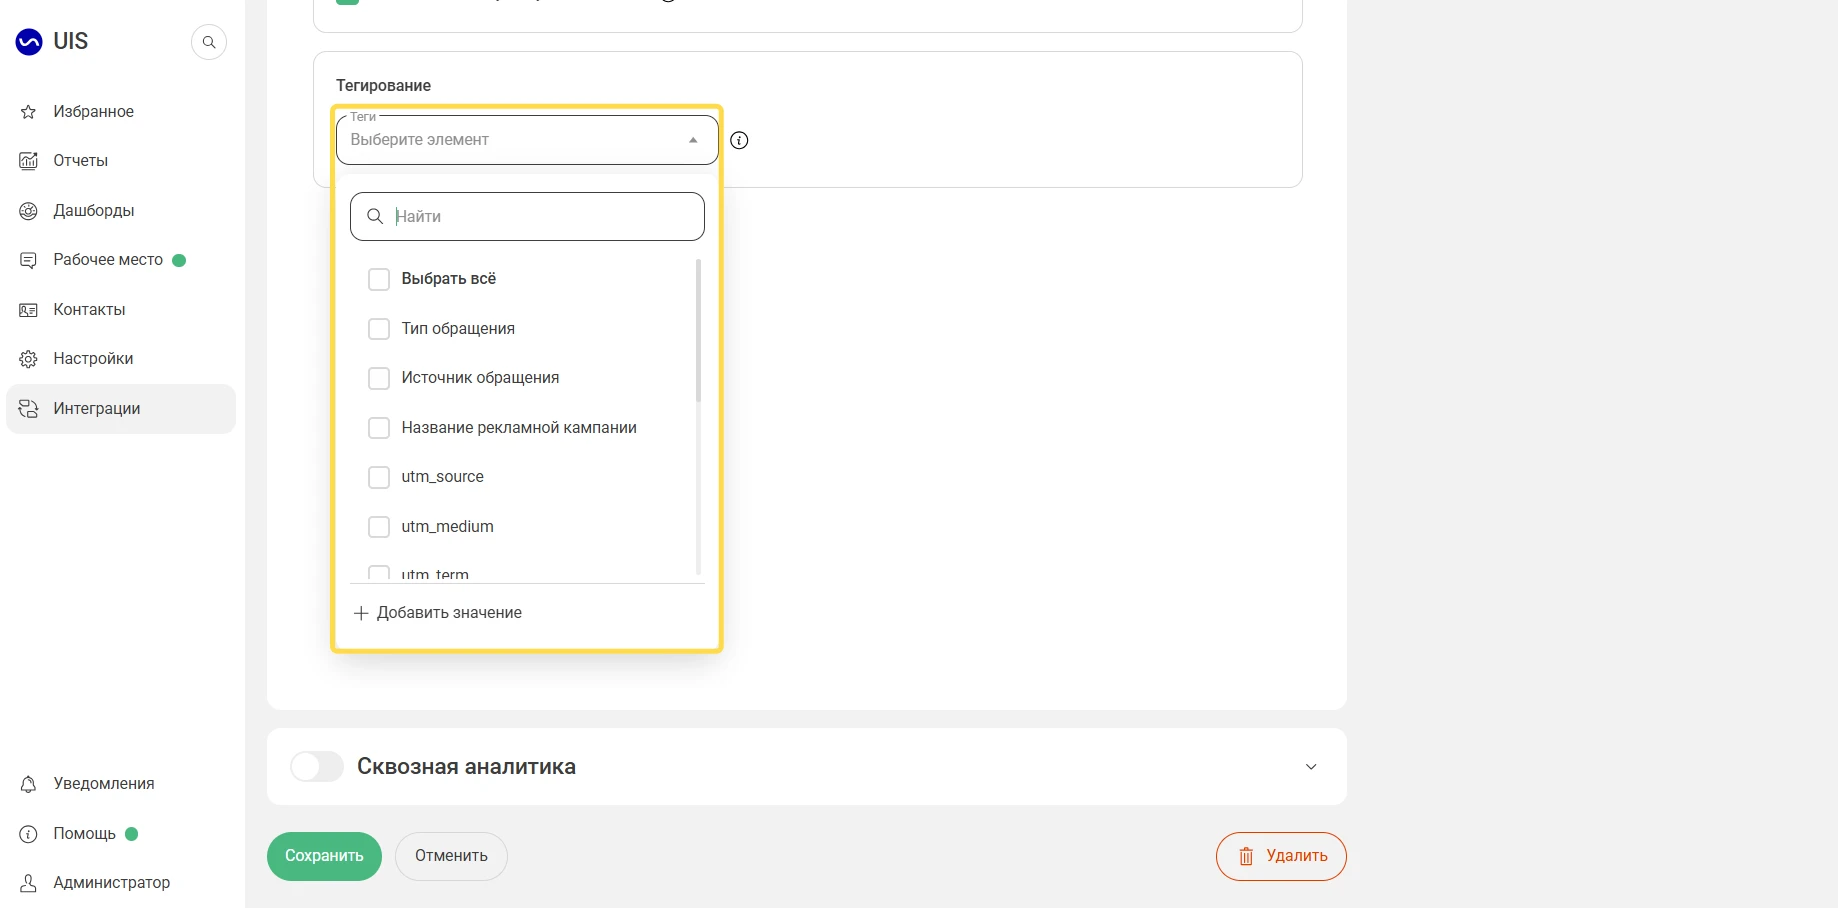This screenshot has height=908, width=1838.
Task: Open the Избранное star icon
Action: [x=29, y=112]
